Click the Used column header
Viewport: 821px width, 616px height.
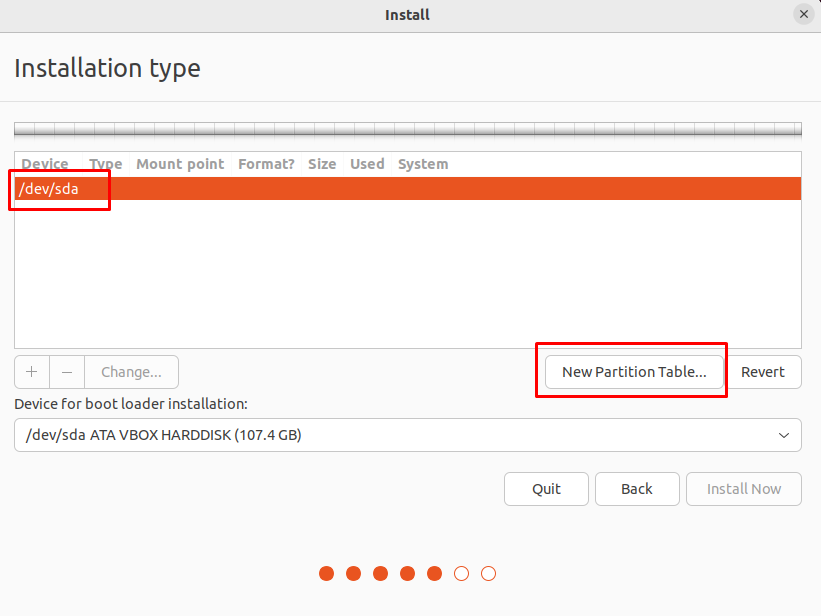click(367, 164)
